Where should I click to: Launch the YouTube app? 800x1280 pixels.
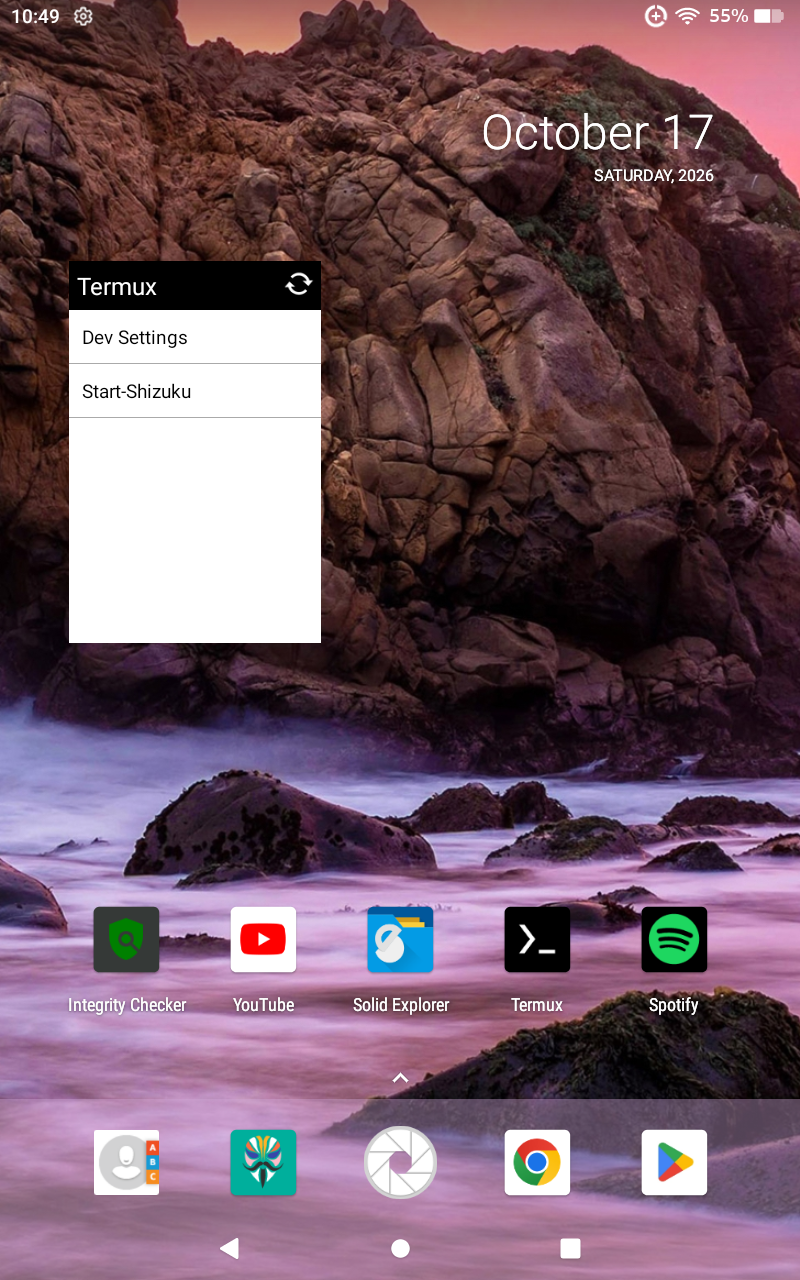pyautogui.click(x=263, y=940)
